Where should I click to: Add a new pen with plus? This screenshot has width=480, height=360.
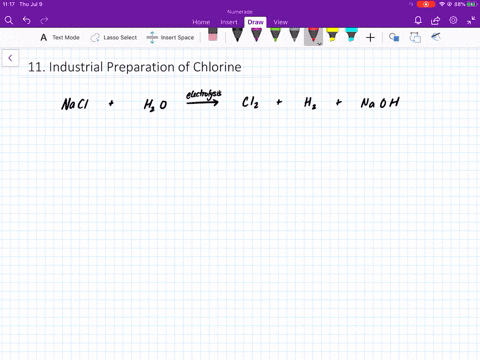pos(370,38)
